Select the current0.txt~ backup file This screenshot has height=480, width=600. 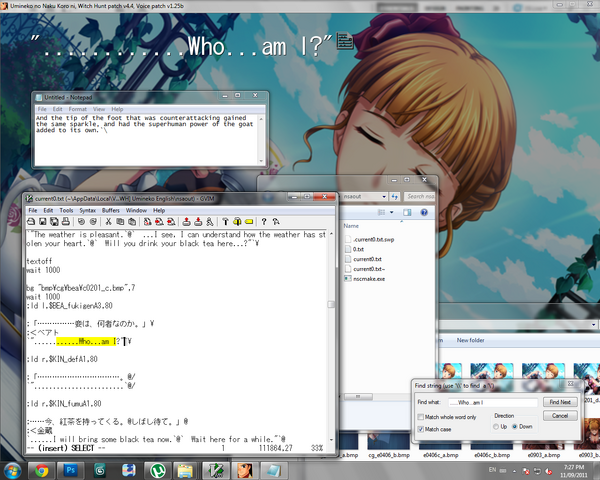(365, 269)
